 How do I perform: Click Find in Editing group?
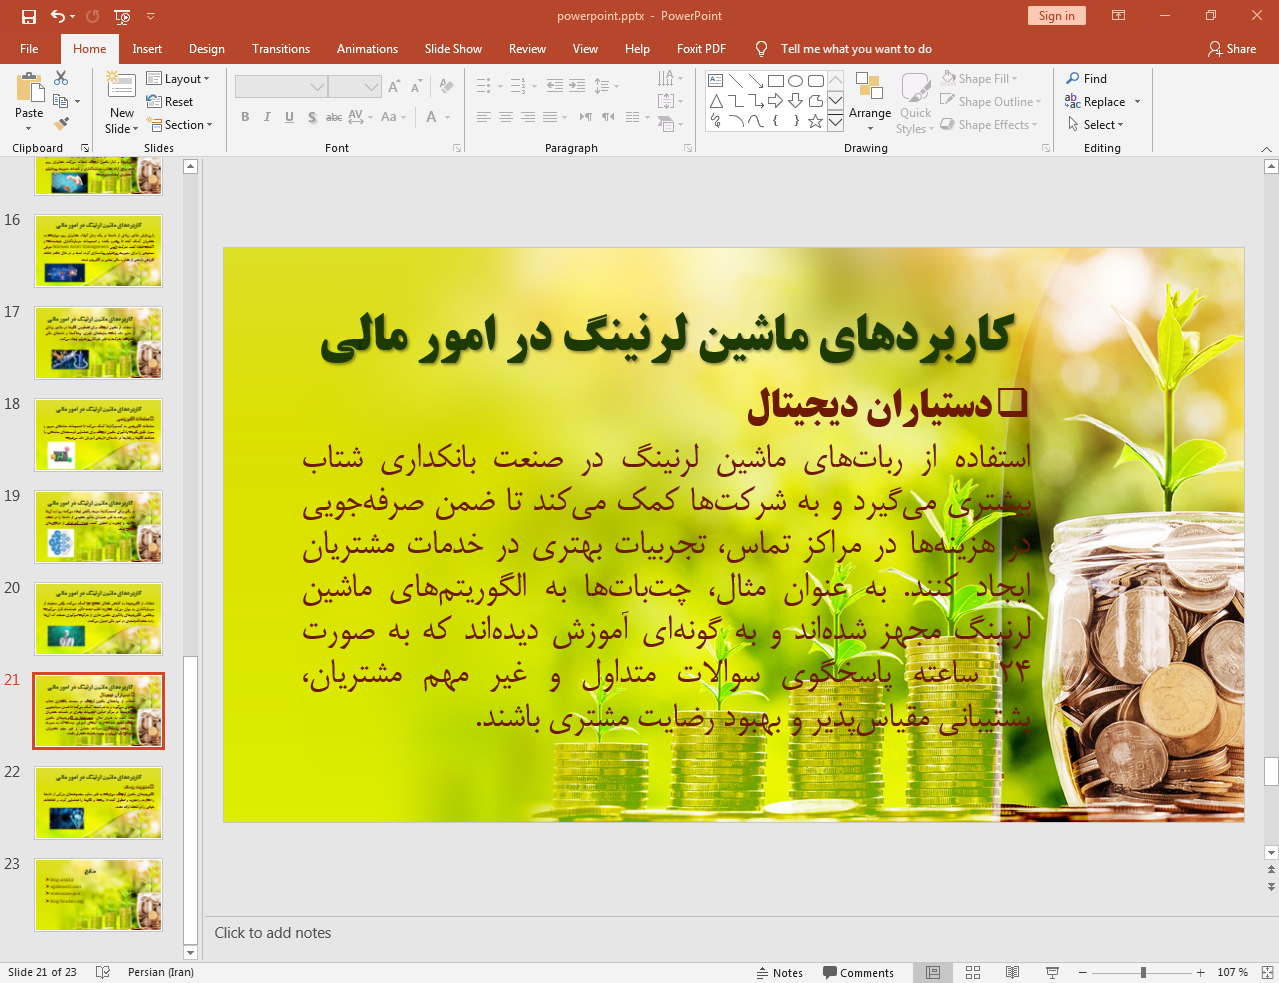pyautogui.click(x=1086, y=79)
